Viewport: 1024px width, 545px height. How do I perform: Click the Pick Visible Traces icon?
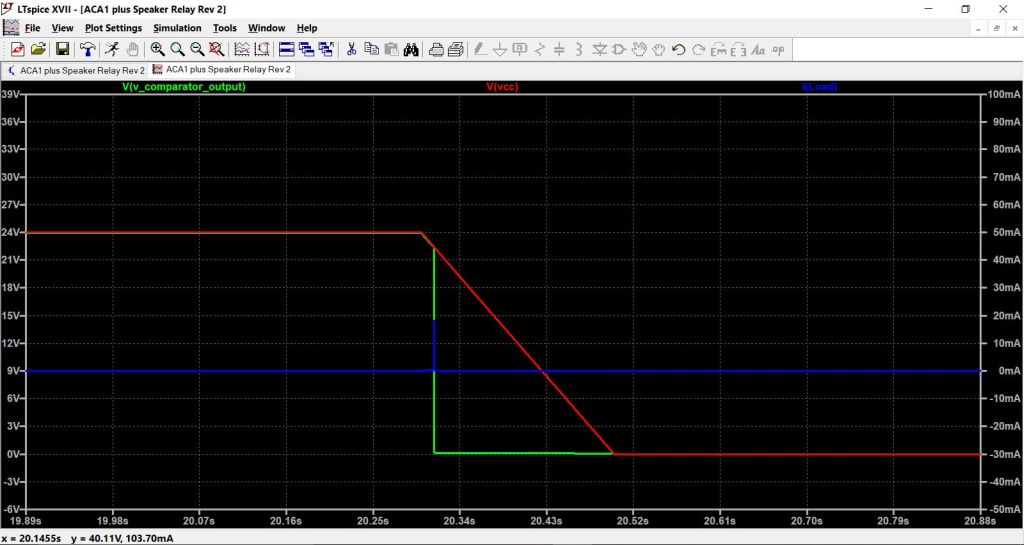click(262, 50)
